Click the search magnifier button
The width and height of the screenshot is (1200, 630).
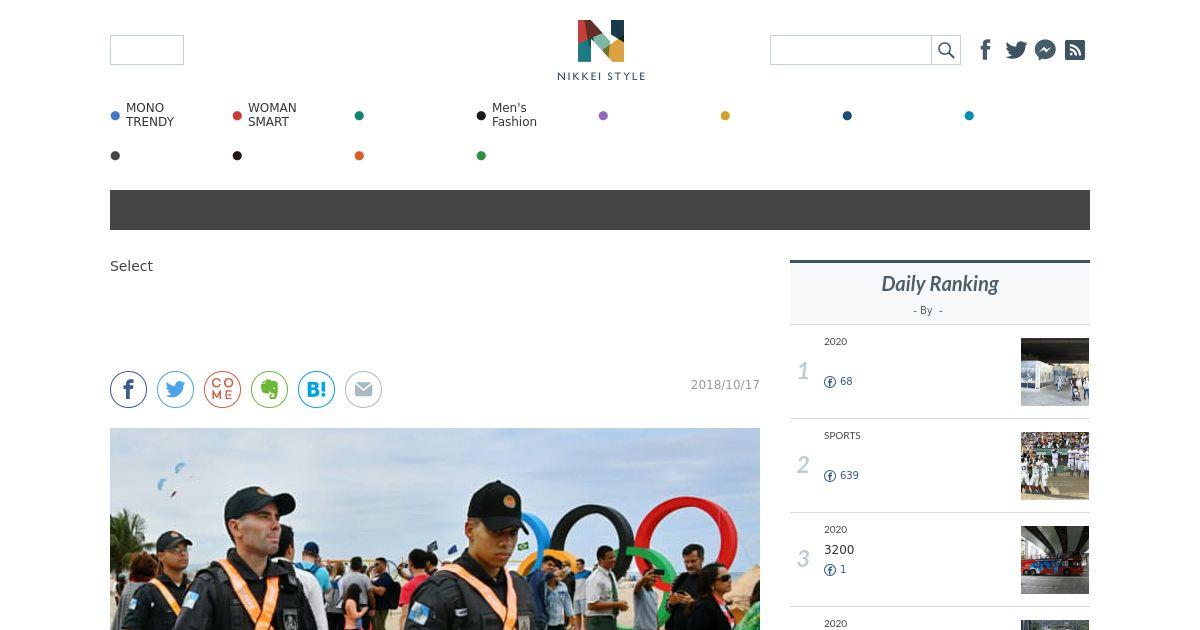[946, 50]
